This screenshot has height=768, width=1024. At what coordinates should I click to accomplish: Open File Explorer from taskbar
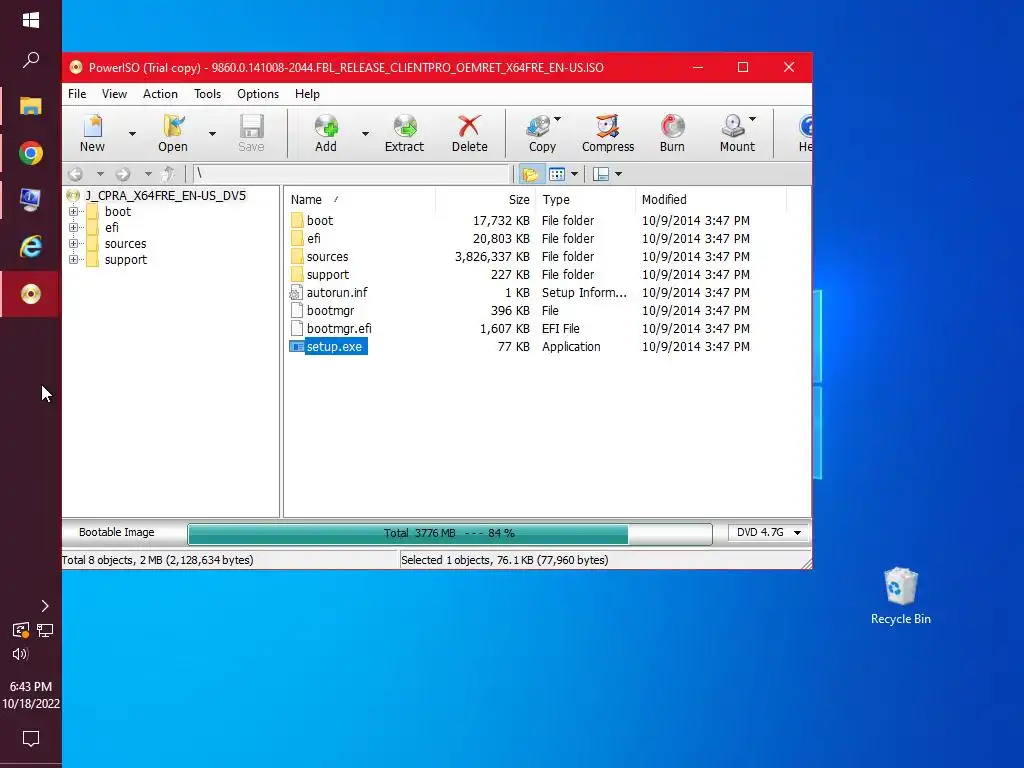pyautogui.click(x=31, y=106)
